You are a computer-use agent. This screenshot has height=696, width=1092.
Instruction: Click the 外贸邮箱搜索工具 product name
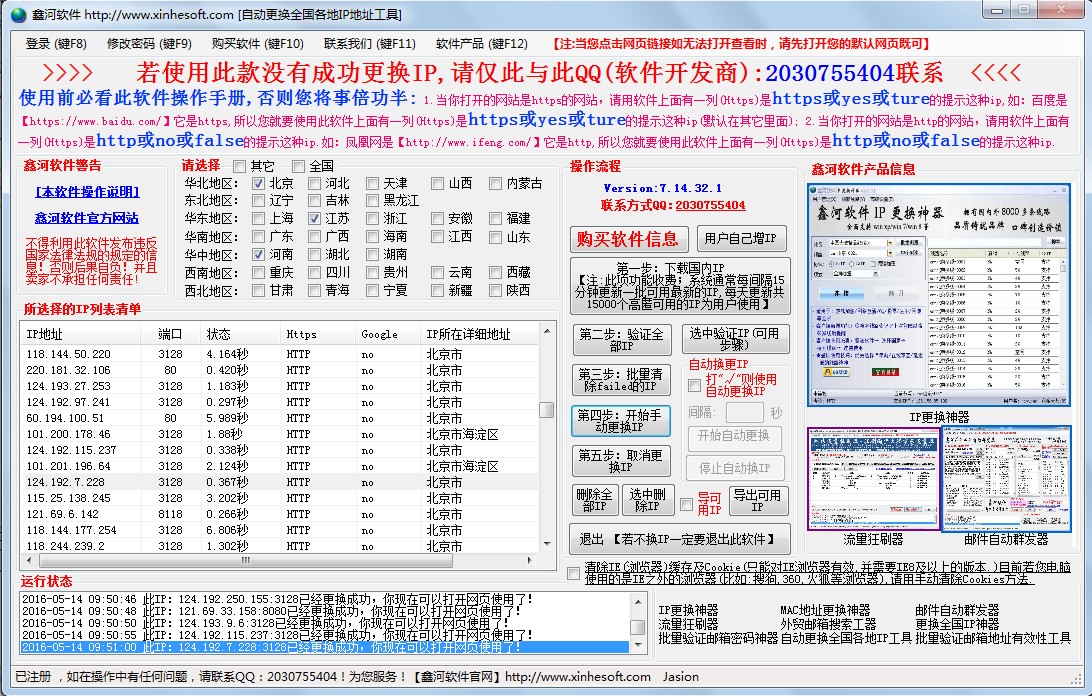pyautogui.click(x=828, y=624)
